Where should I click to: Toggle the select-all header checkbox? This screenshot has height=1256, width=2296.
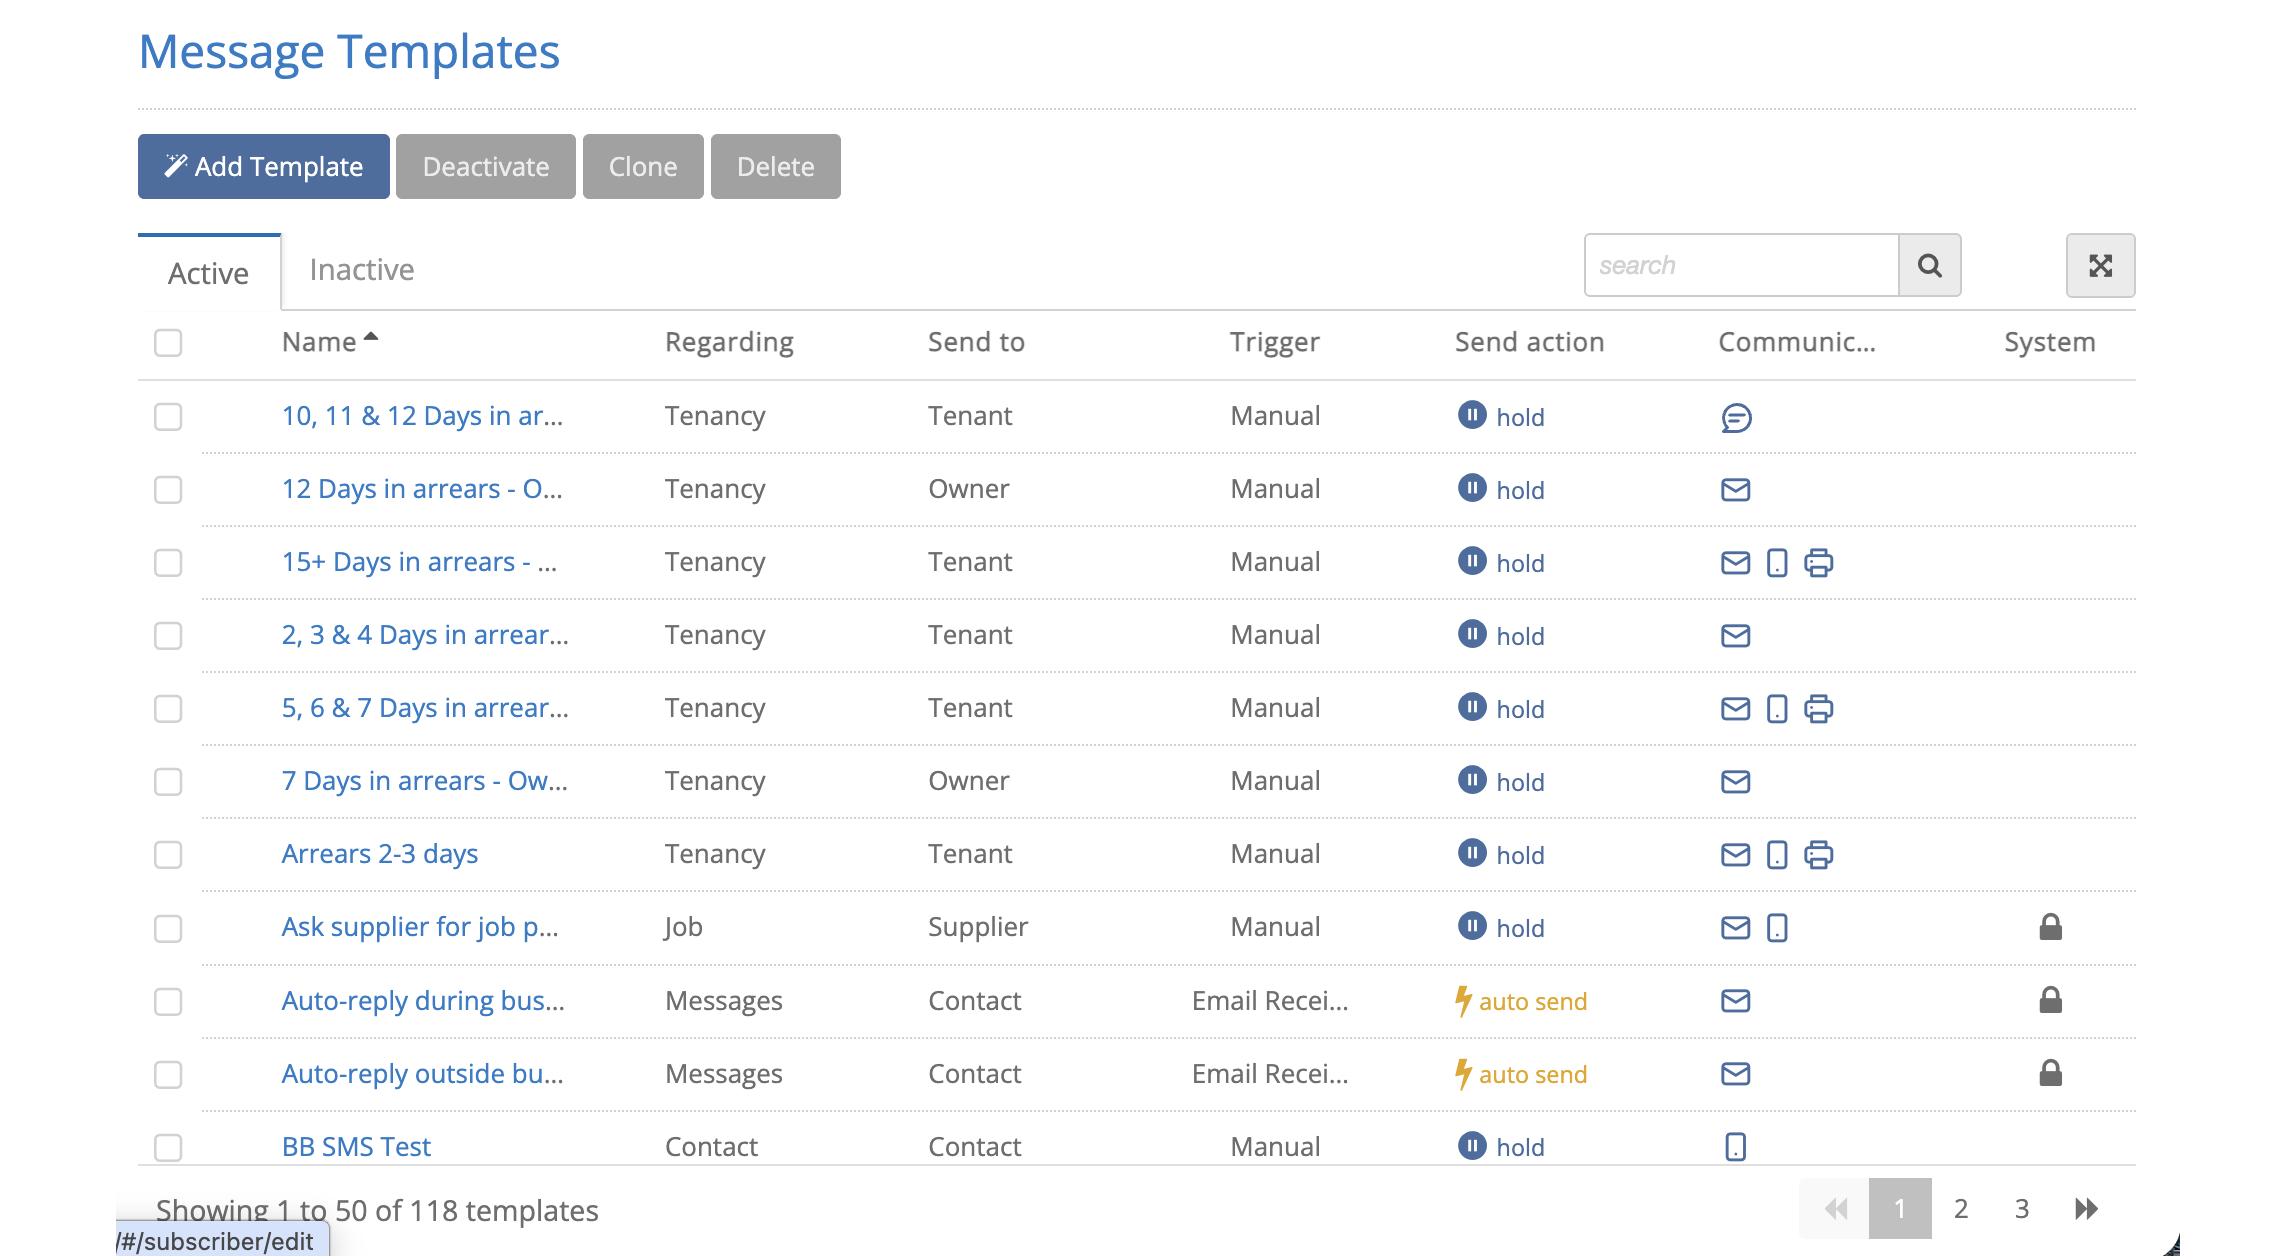[x=168, y=342]
